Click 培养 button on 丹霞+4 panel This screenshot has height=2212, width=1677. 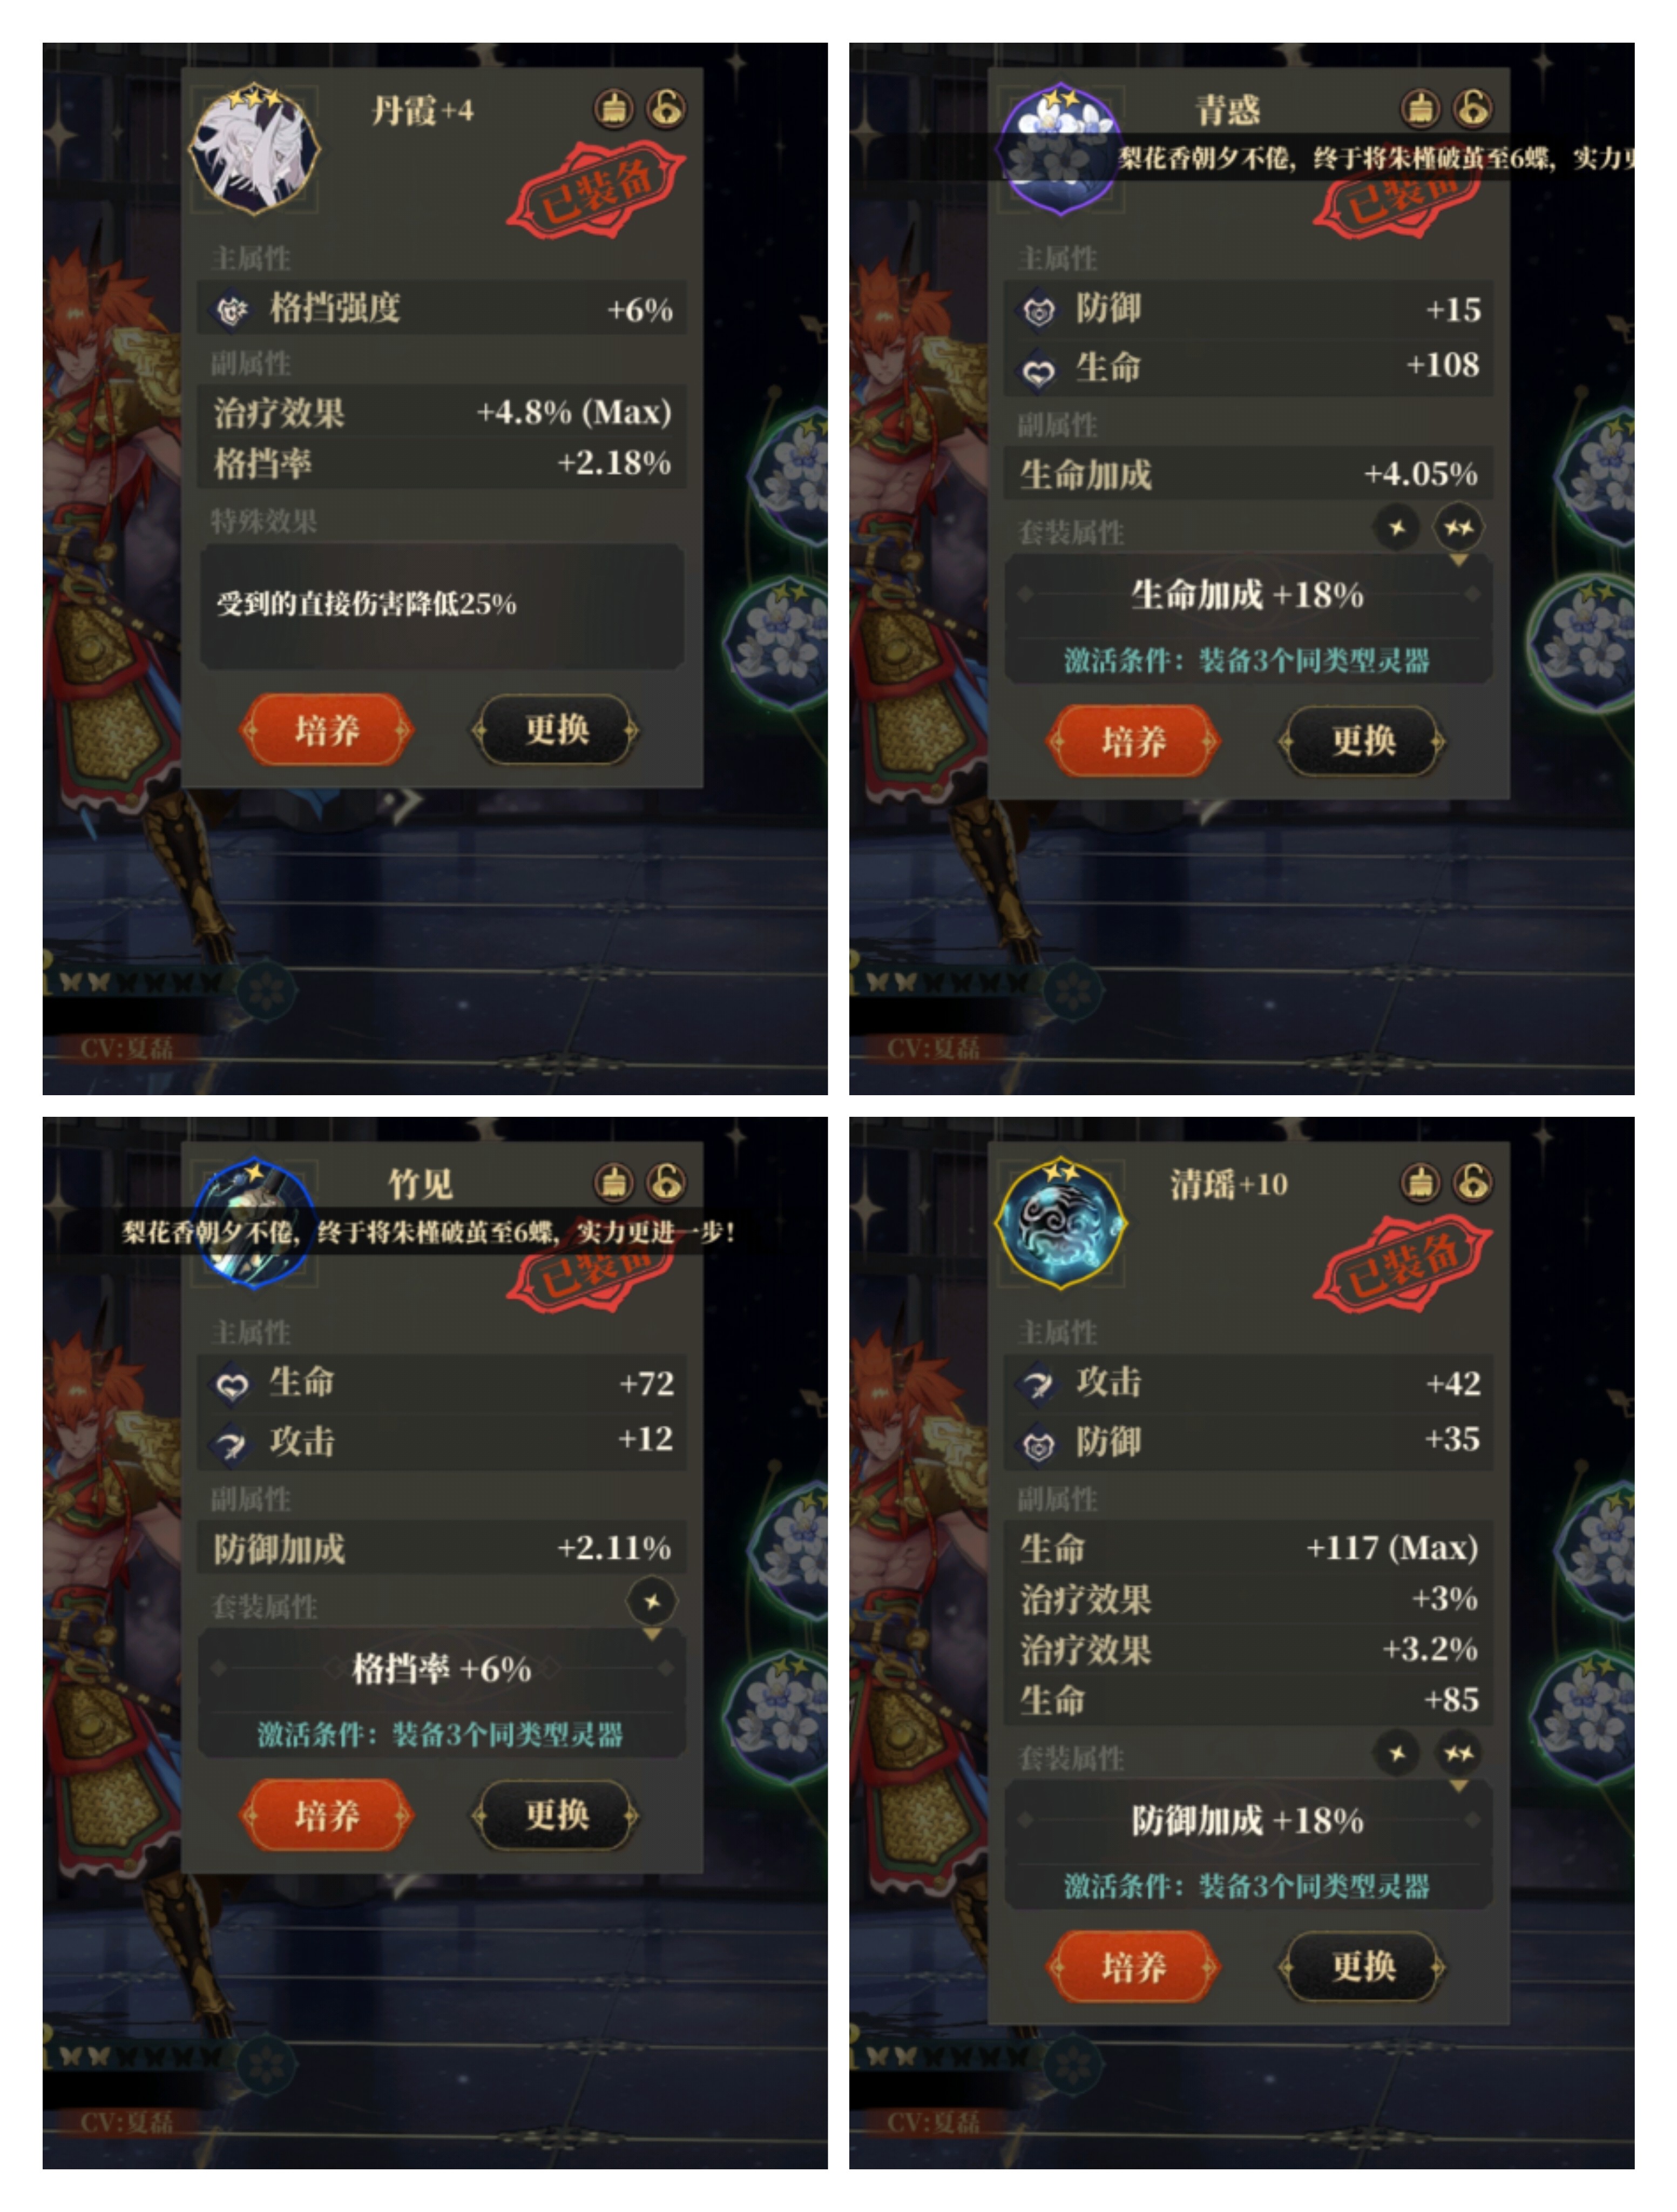click(326, 730)
